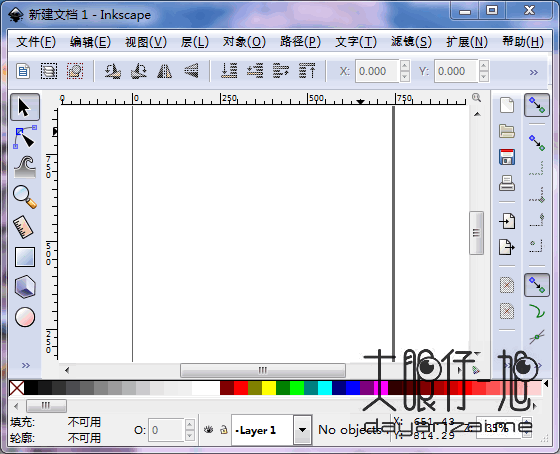Screen dimensions: 560x454
Task: Click the horizontal canvas scrollbar thumb
Action: coord(263,370)
